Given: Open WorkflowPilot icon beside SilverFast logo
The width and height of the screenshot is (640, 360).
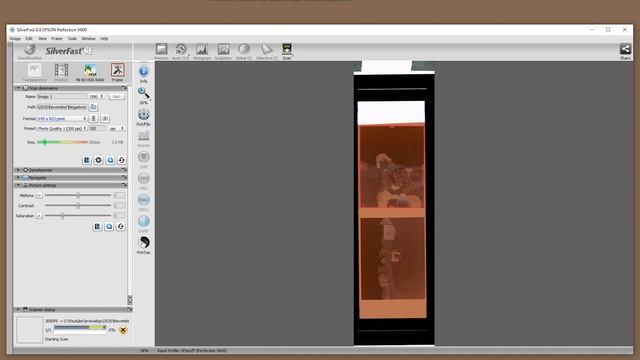Looking at the screenshot, I should [29, 50].
